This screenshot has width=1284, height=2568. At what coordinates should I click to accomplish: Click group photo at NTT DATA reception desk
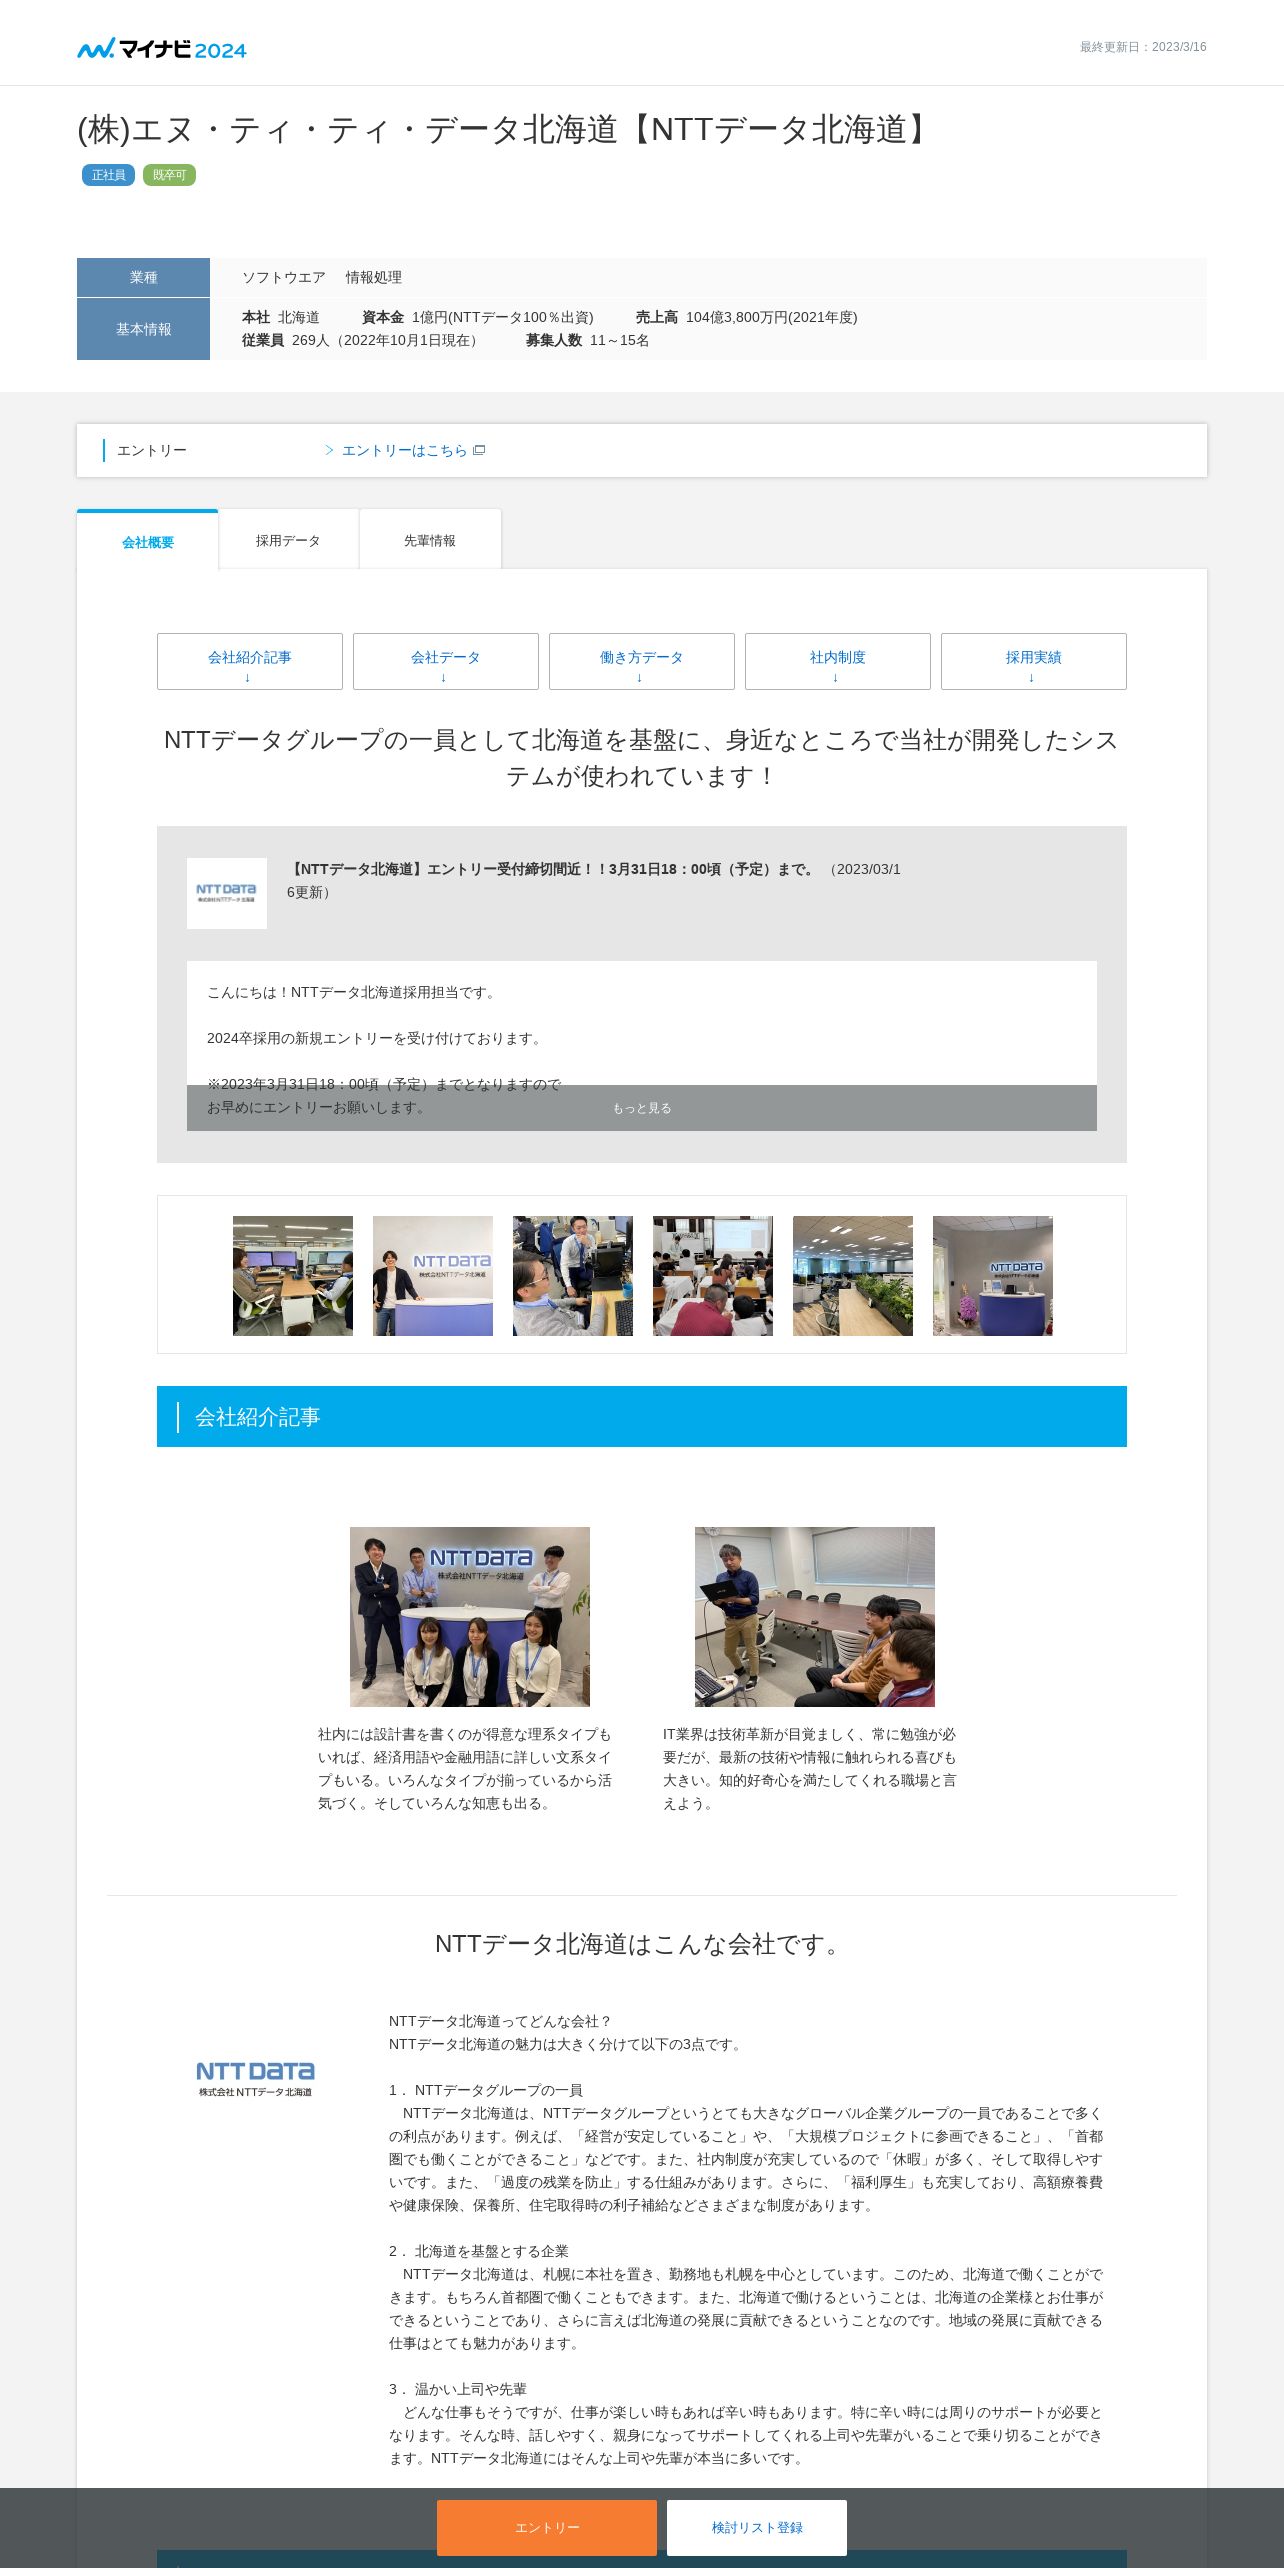[470, 1617]
